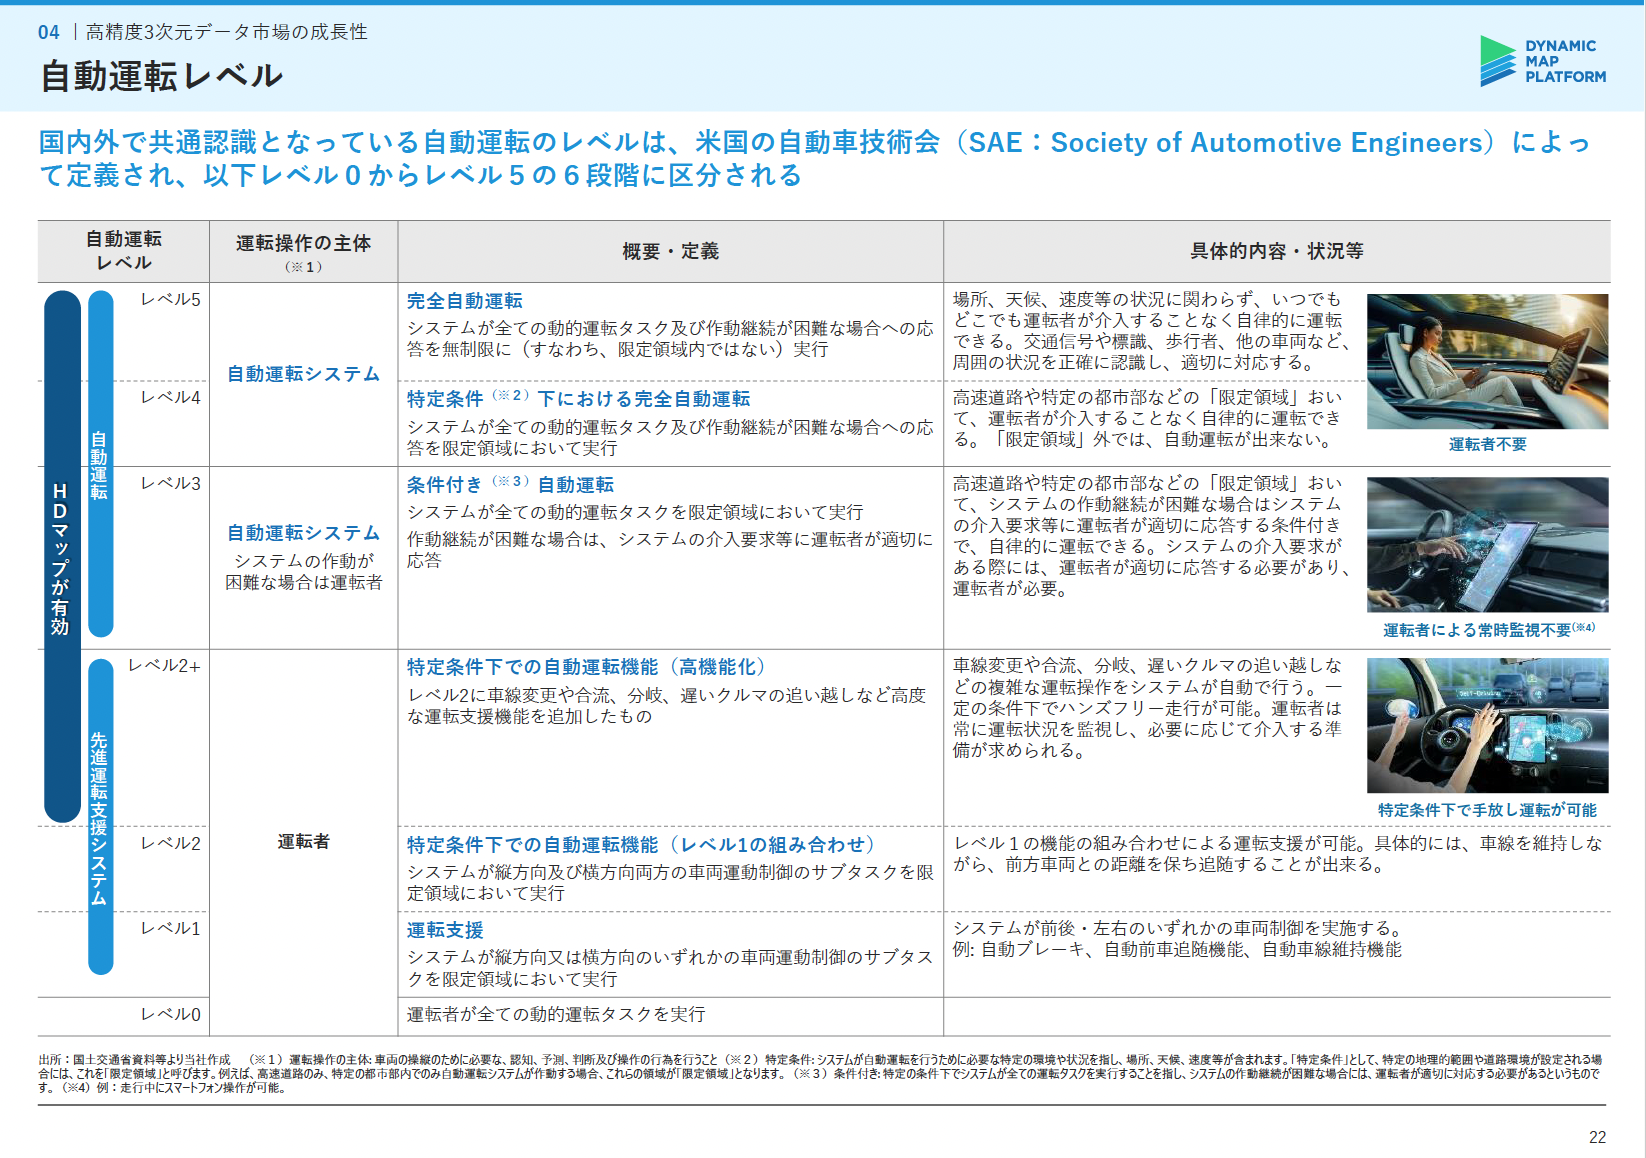Click the レベル2 row label
The image size is (1646, 1158).
[171, 843]
